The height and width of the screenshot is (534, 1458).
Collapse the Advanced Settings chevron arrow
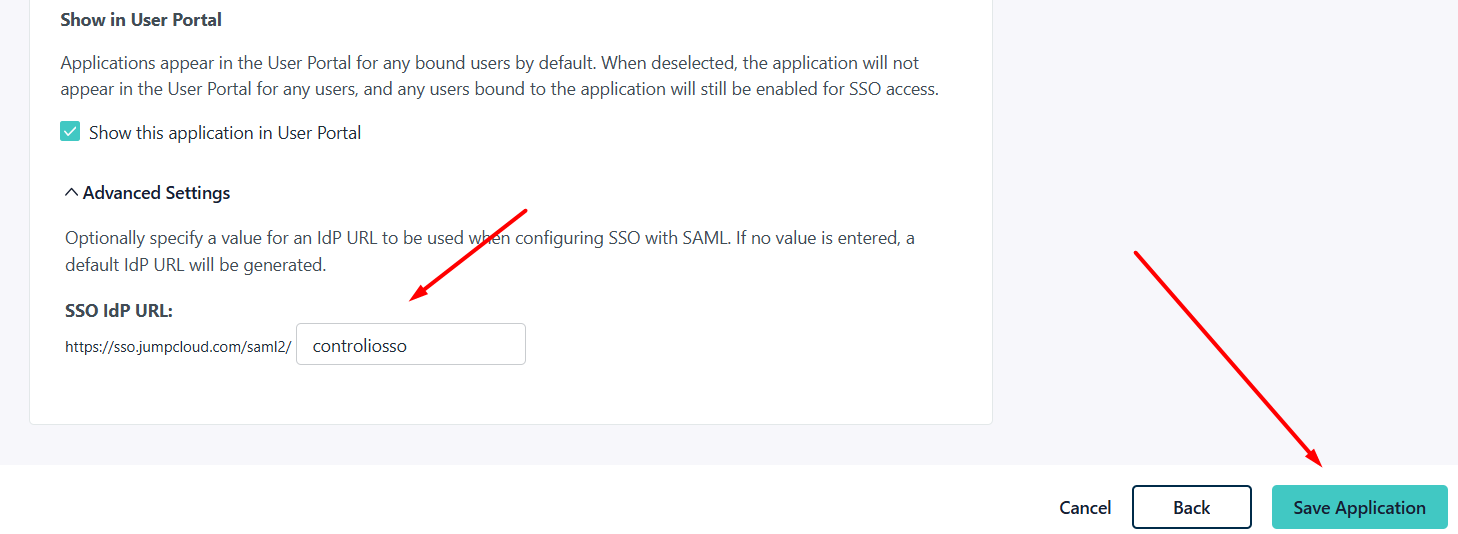[x=71, y=192]
